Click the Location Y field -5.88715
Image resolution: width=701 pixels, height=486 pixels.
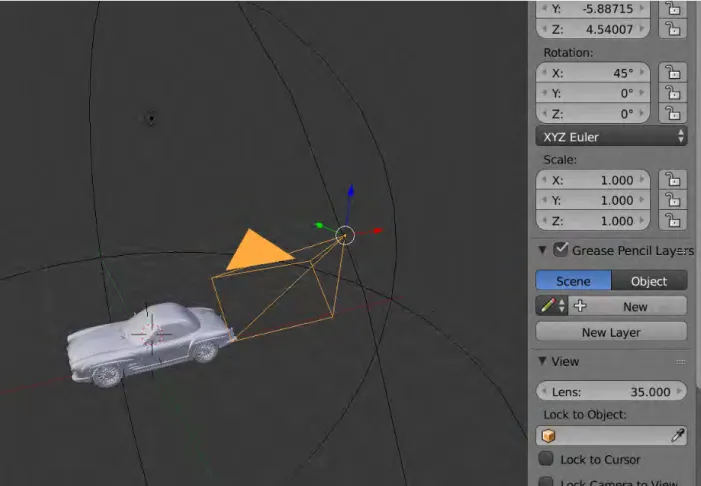click(x=593, y=9)
